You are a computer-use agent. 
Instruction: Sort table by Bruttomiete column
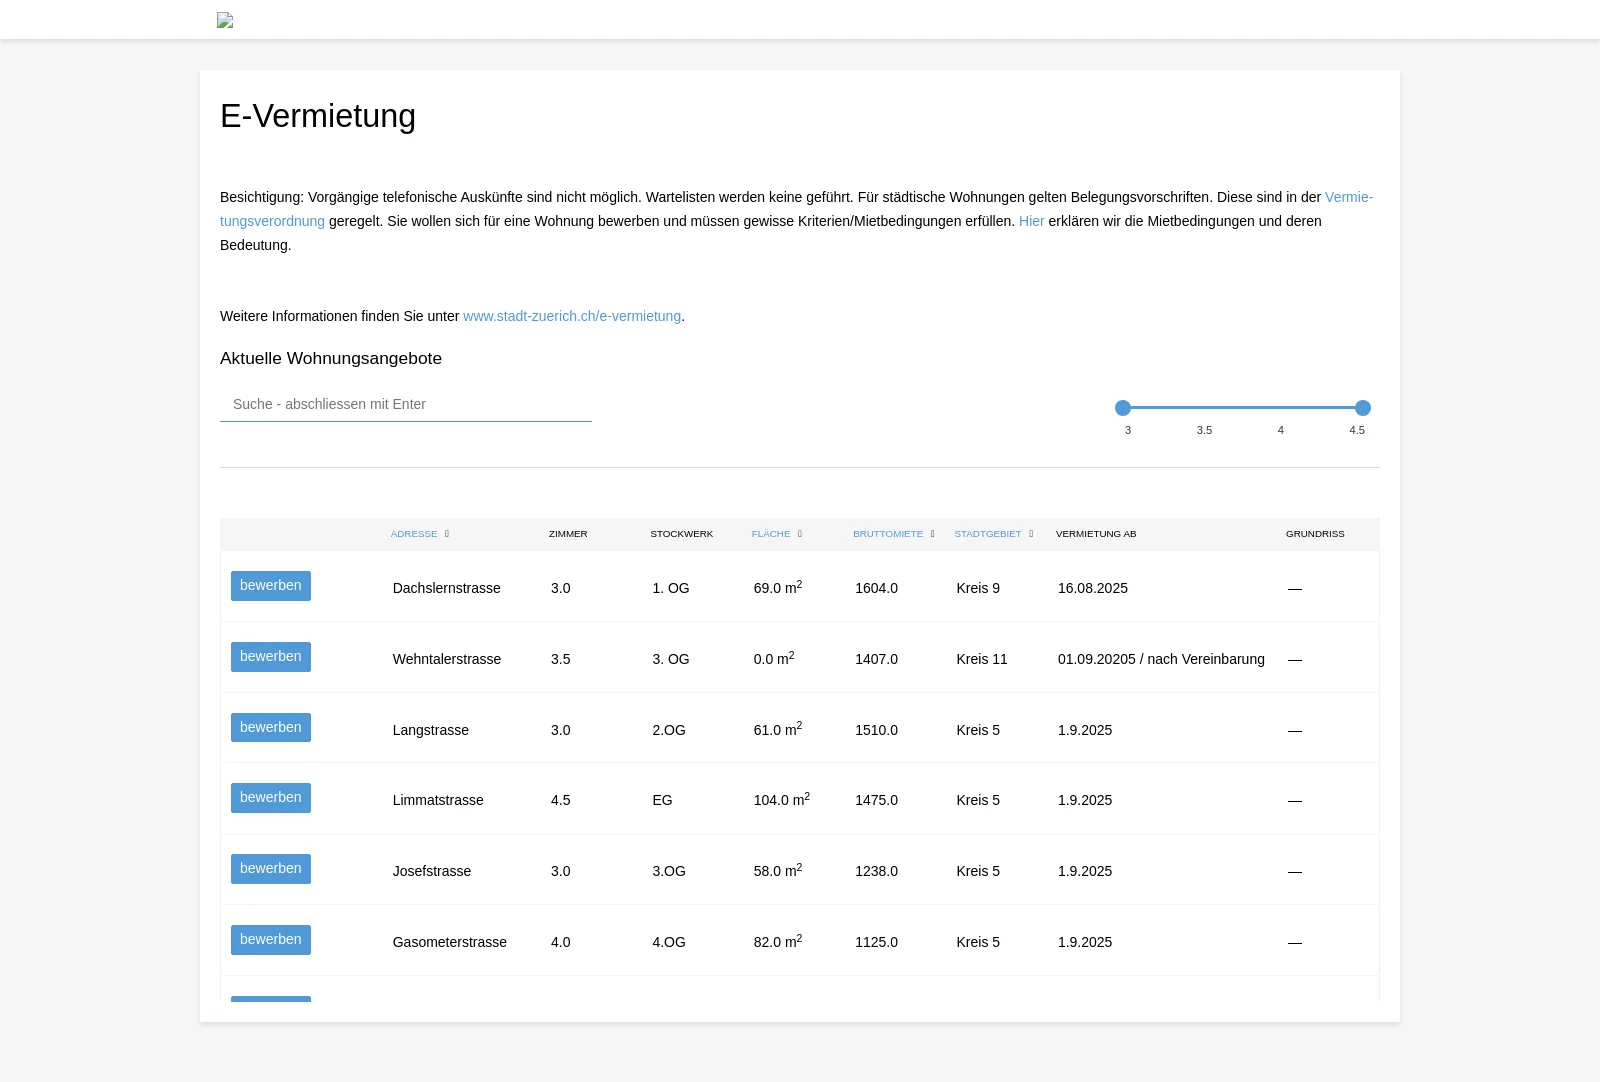[894, 534]
